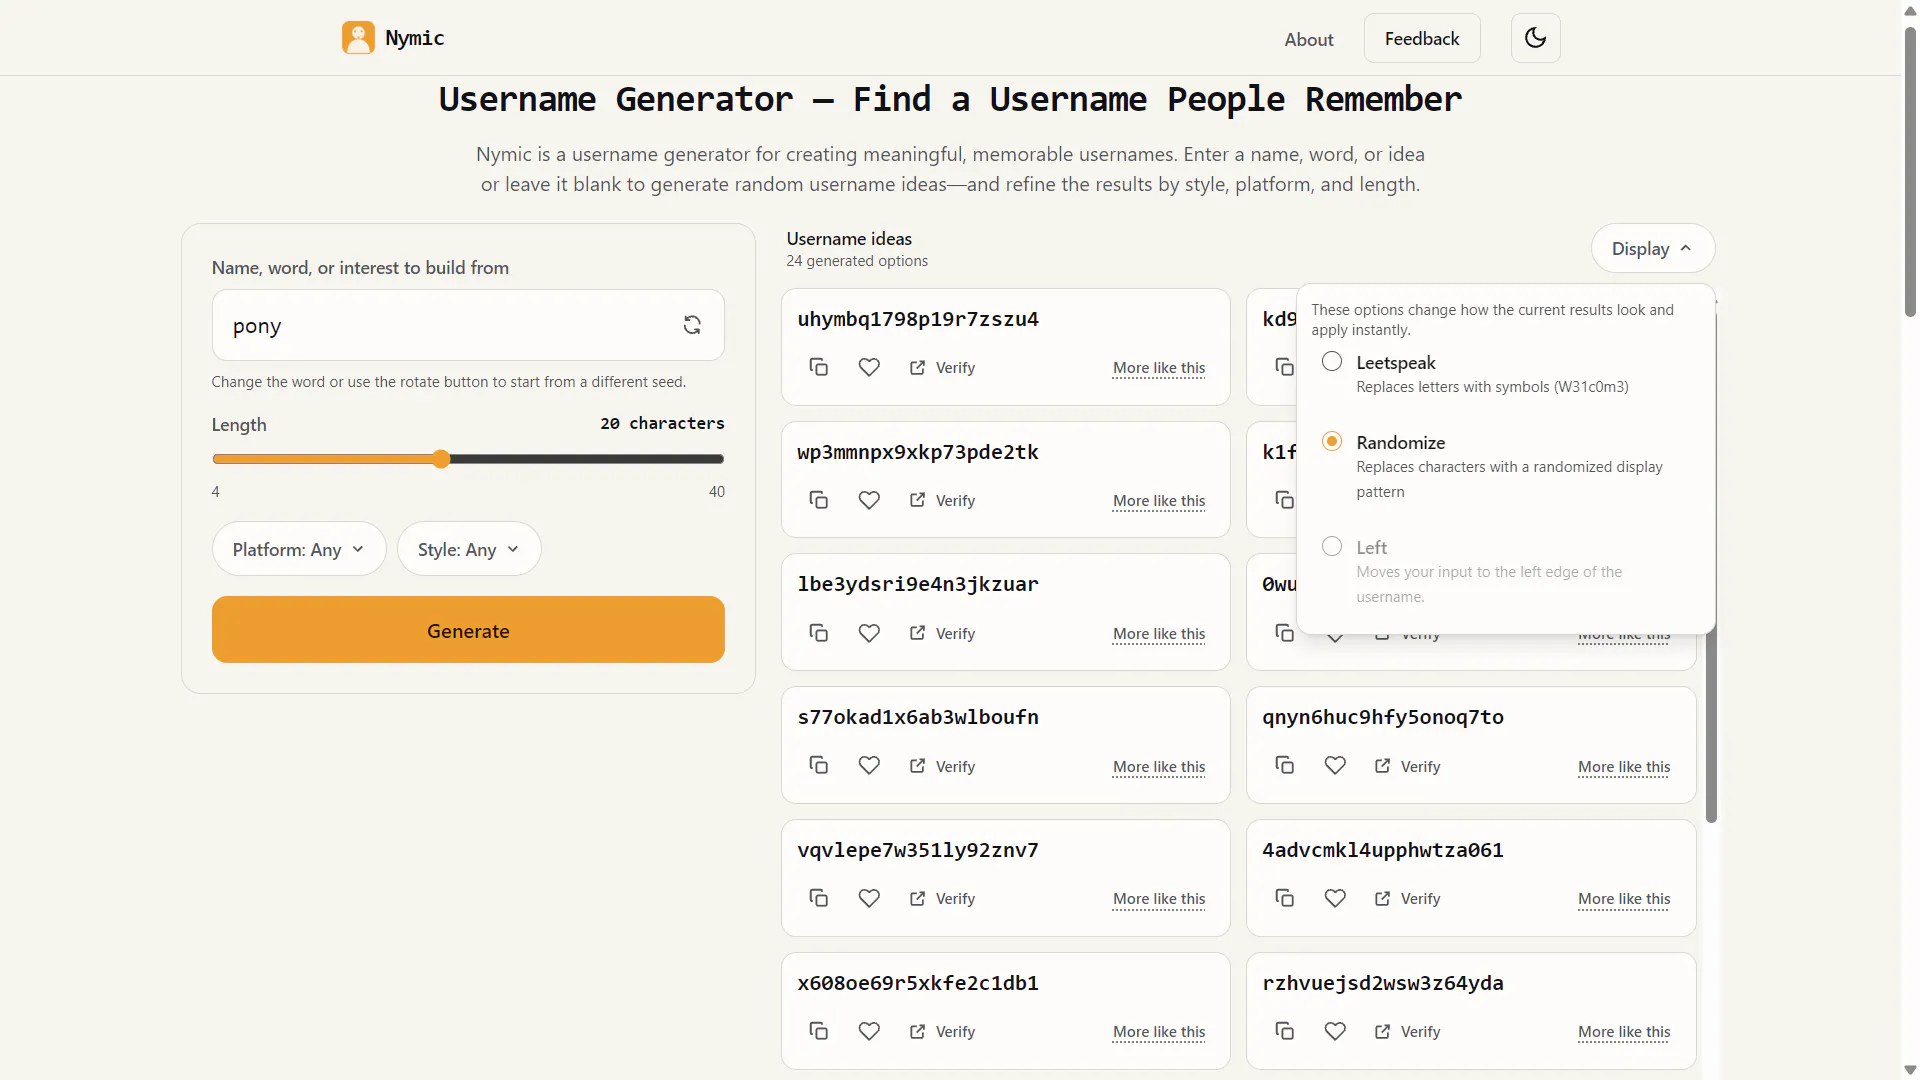Verify username s77okad1x6ab3wlboufn
The height and width of the screenshot is (1080, 1920).
(942, 766)
